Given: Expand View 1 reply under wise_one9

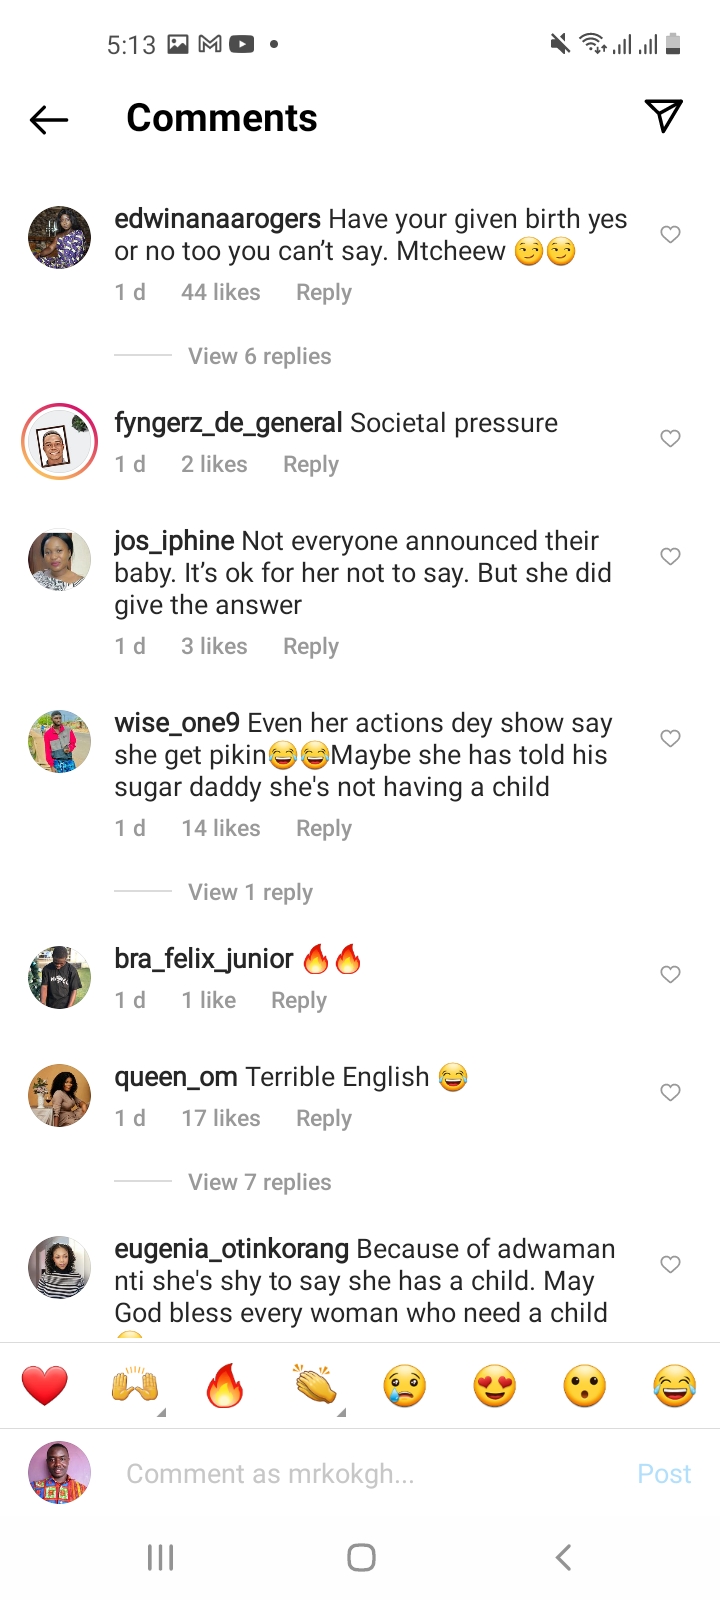Looking at the screenshot, I should pos(251,892).
